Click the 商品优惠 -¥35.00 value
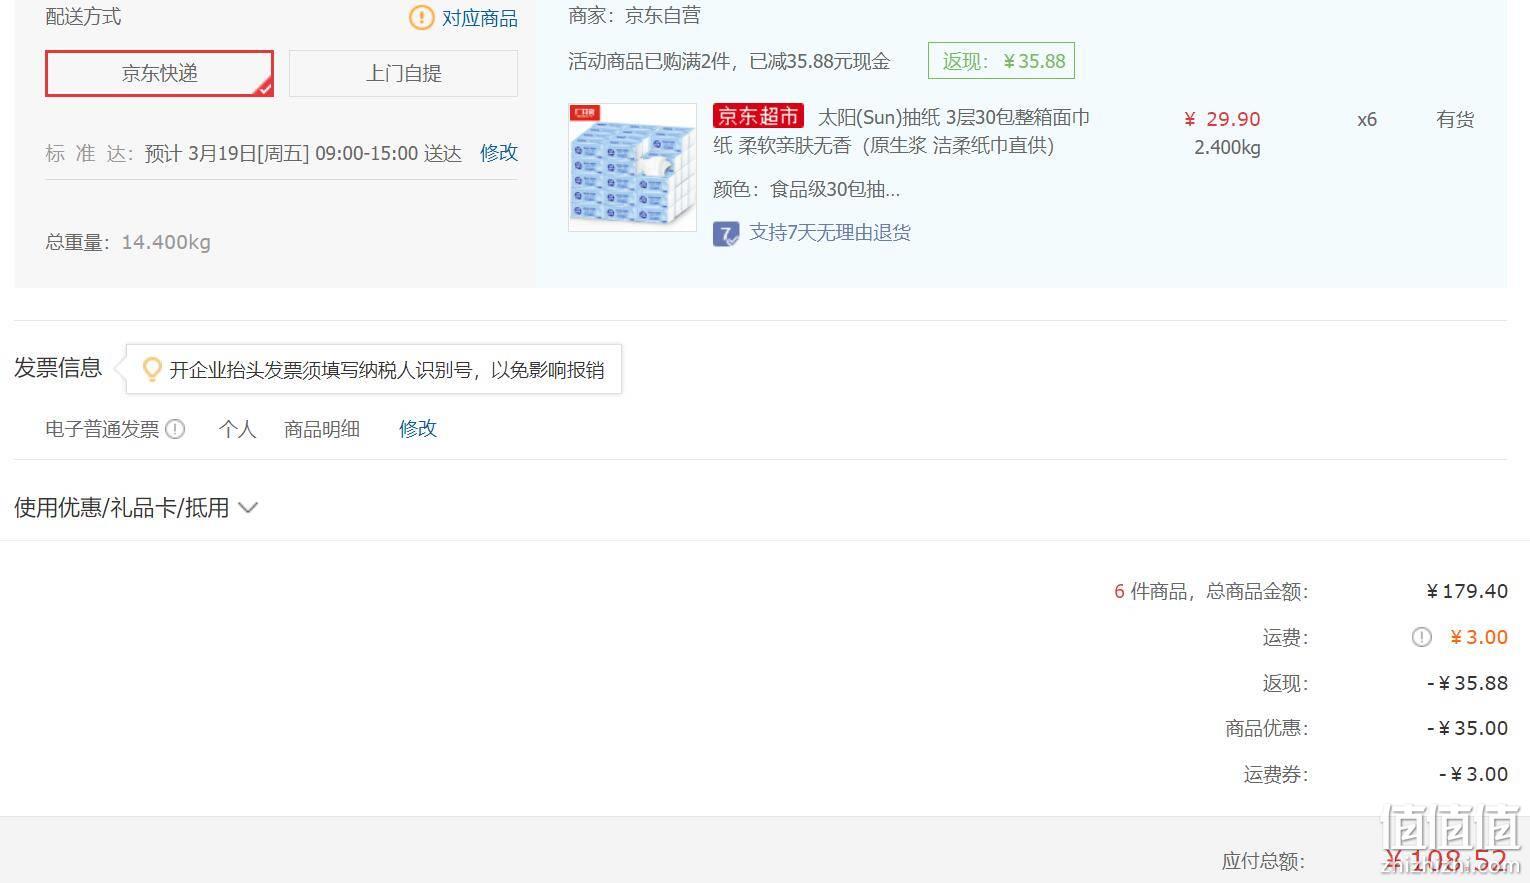The width and height of the screenshot is (1530, 883). (1467, 728)
